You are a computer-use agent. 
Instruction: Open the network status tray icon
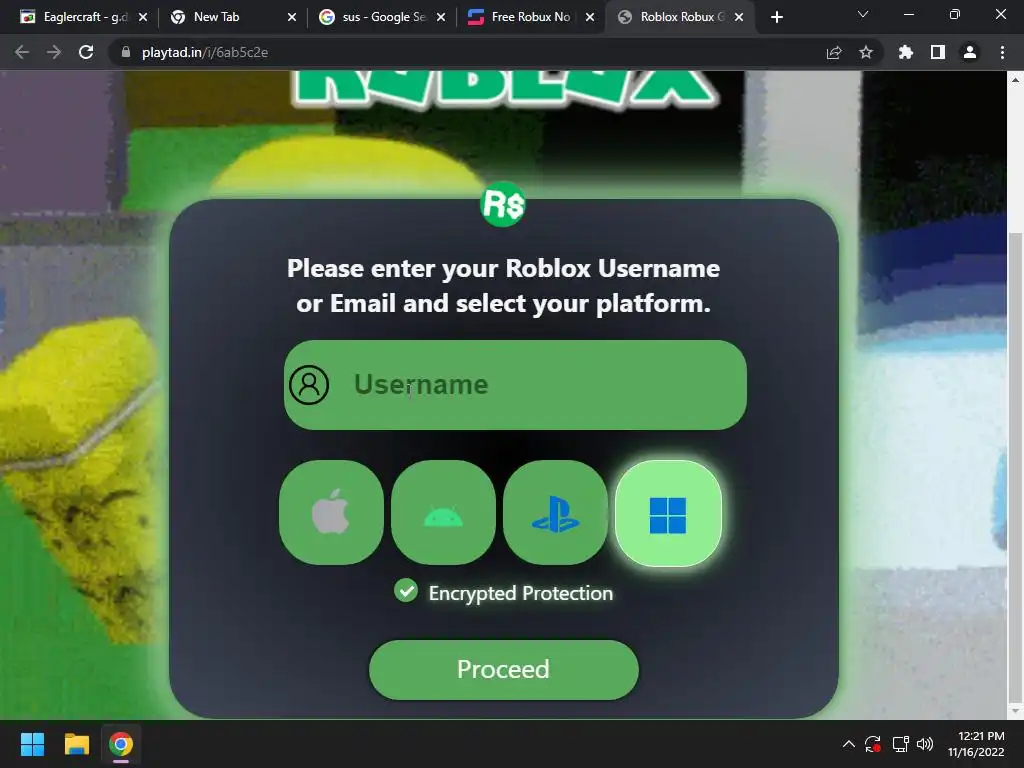click(901, 744)
